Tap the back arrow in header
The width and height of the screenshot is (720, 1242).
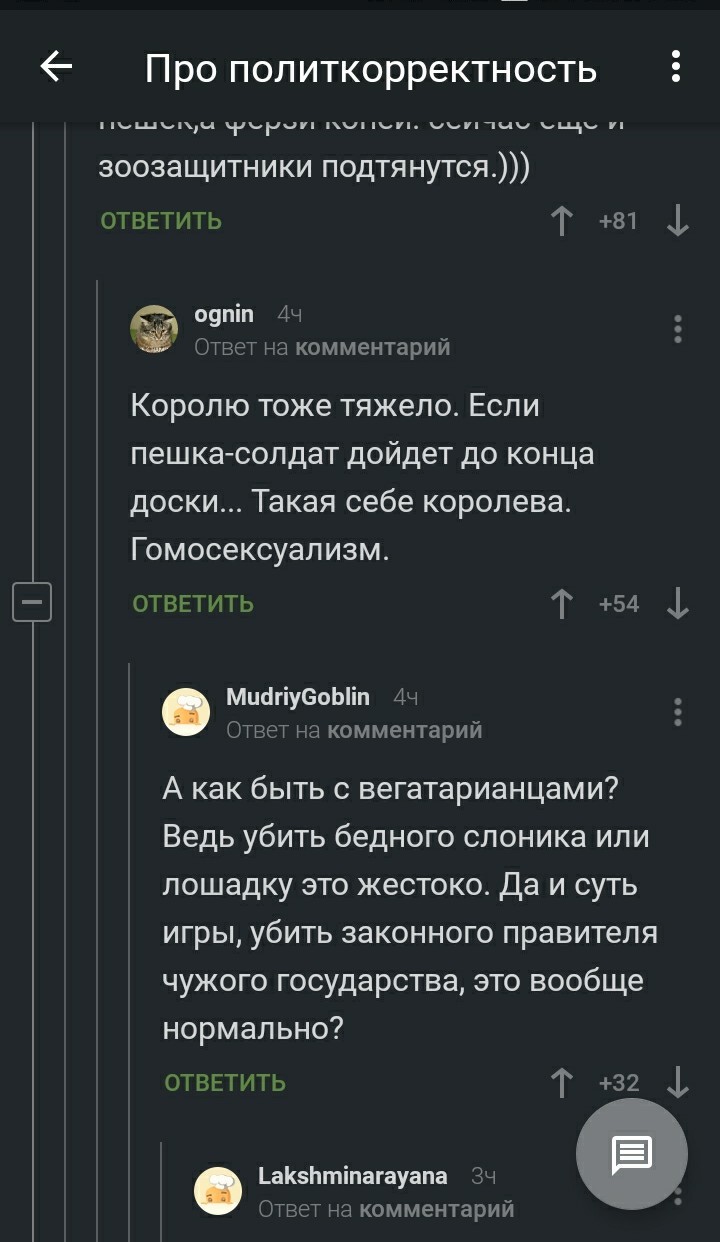pos(56,67)
